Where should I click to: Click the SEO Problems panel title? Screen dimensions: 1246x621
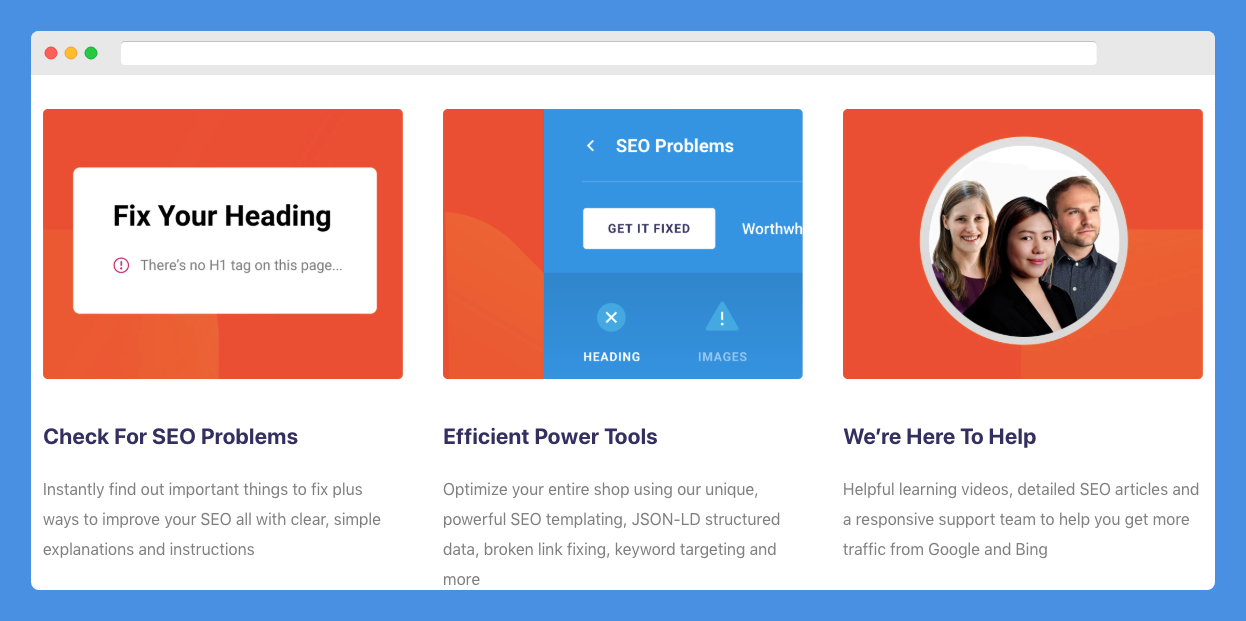click(675, 146)
